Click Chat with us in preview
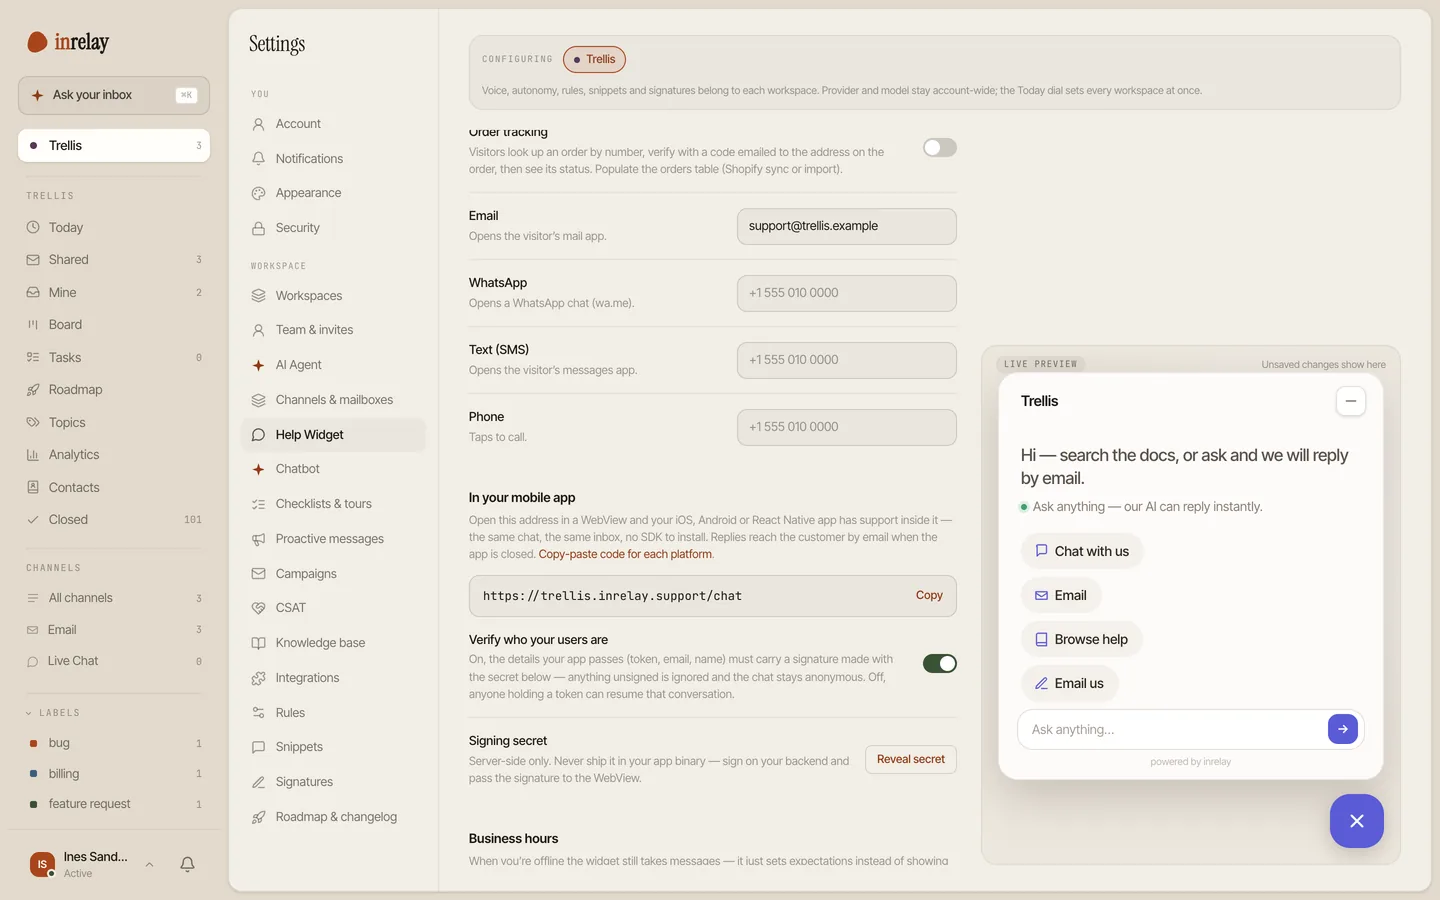This screenshot has width=1440, height=900. click(x=1081, y=551)
